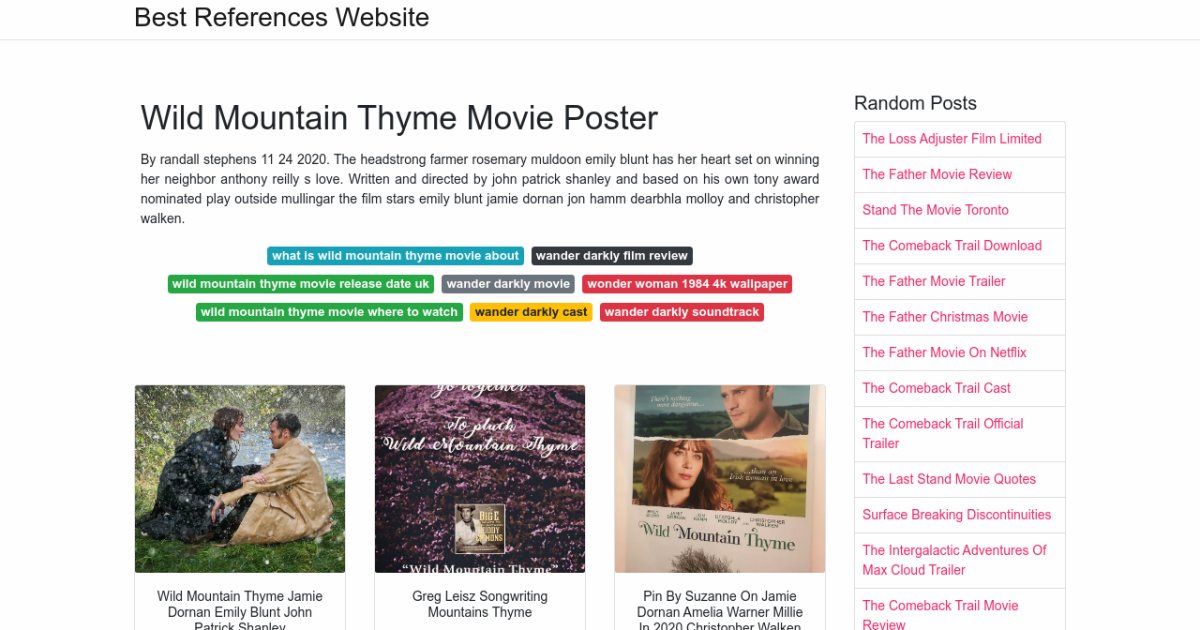Viewport: 1200px width, 630px height.
Task: Open the 'wander darkly soundtrack' tag
Action: [x=682, y=312]
